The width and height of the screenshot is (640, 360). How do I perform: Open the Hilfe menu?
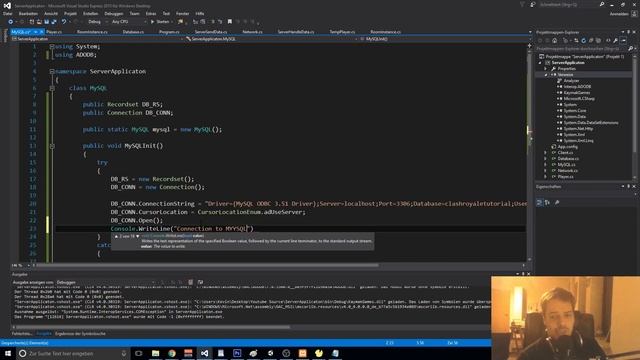click(200, 13)
